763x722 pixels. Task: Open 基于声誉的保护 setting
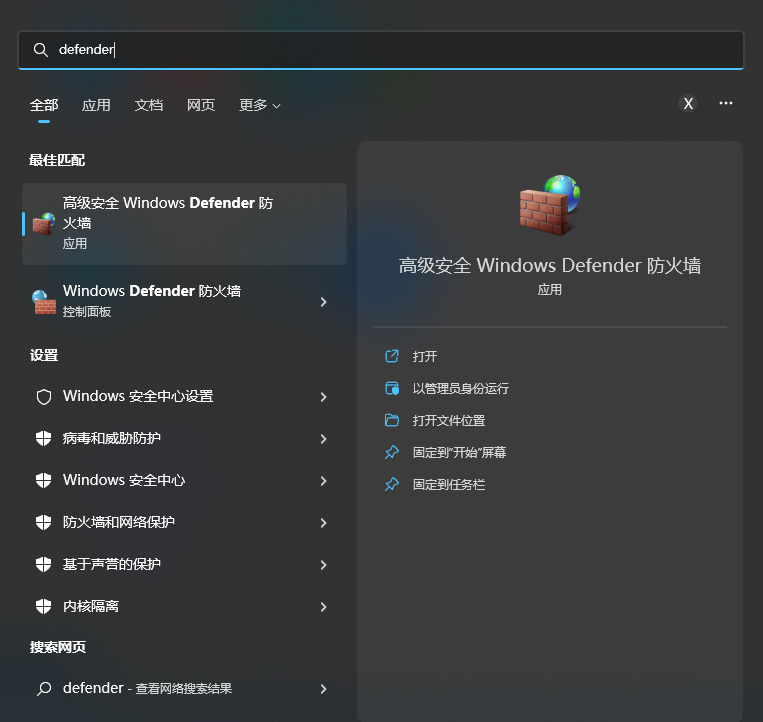coord(184,564)
